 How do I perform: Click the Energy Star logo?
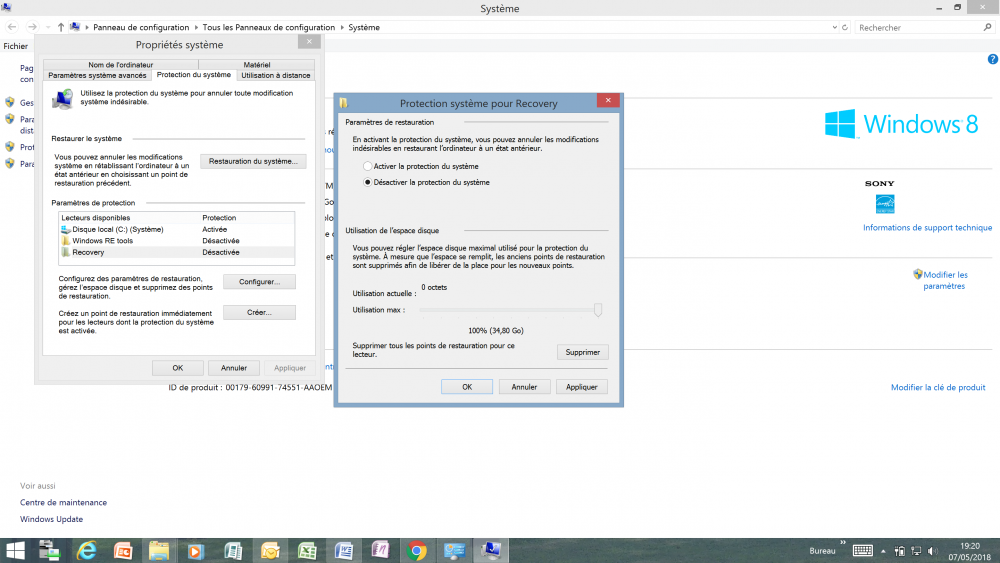click(885, 204)
